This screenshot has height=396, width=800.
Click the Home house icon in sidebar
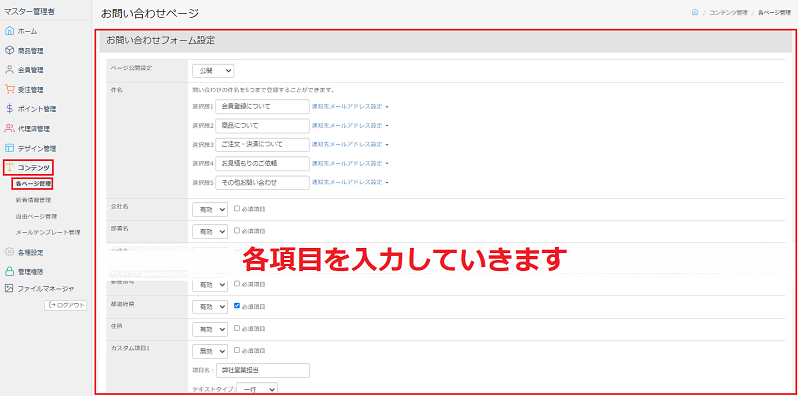pos(9,31)
